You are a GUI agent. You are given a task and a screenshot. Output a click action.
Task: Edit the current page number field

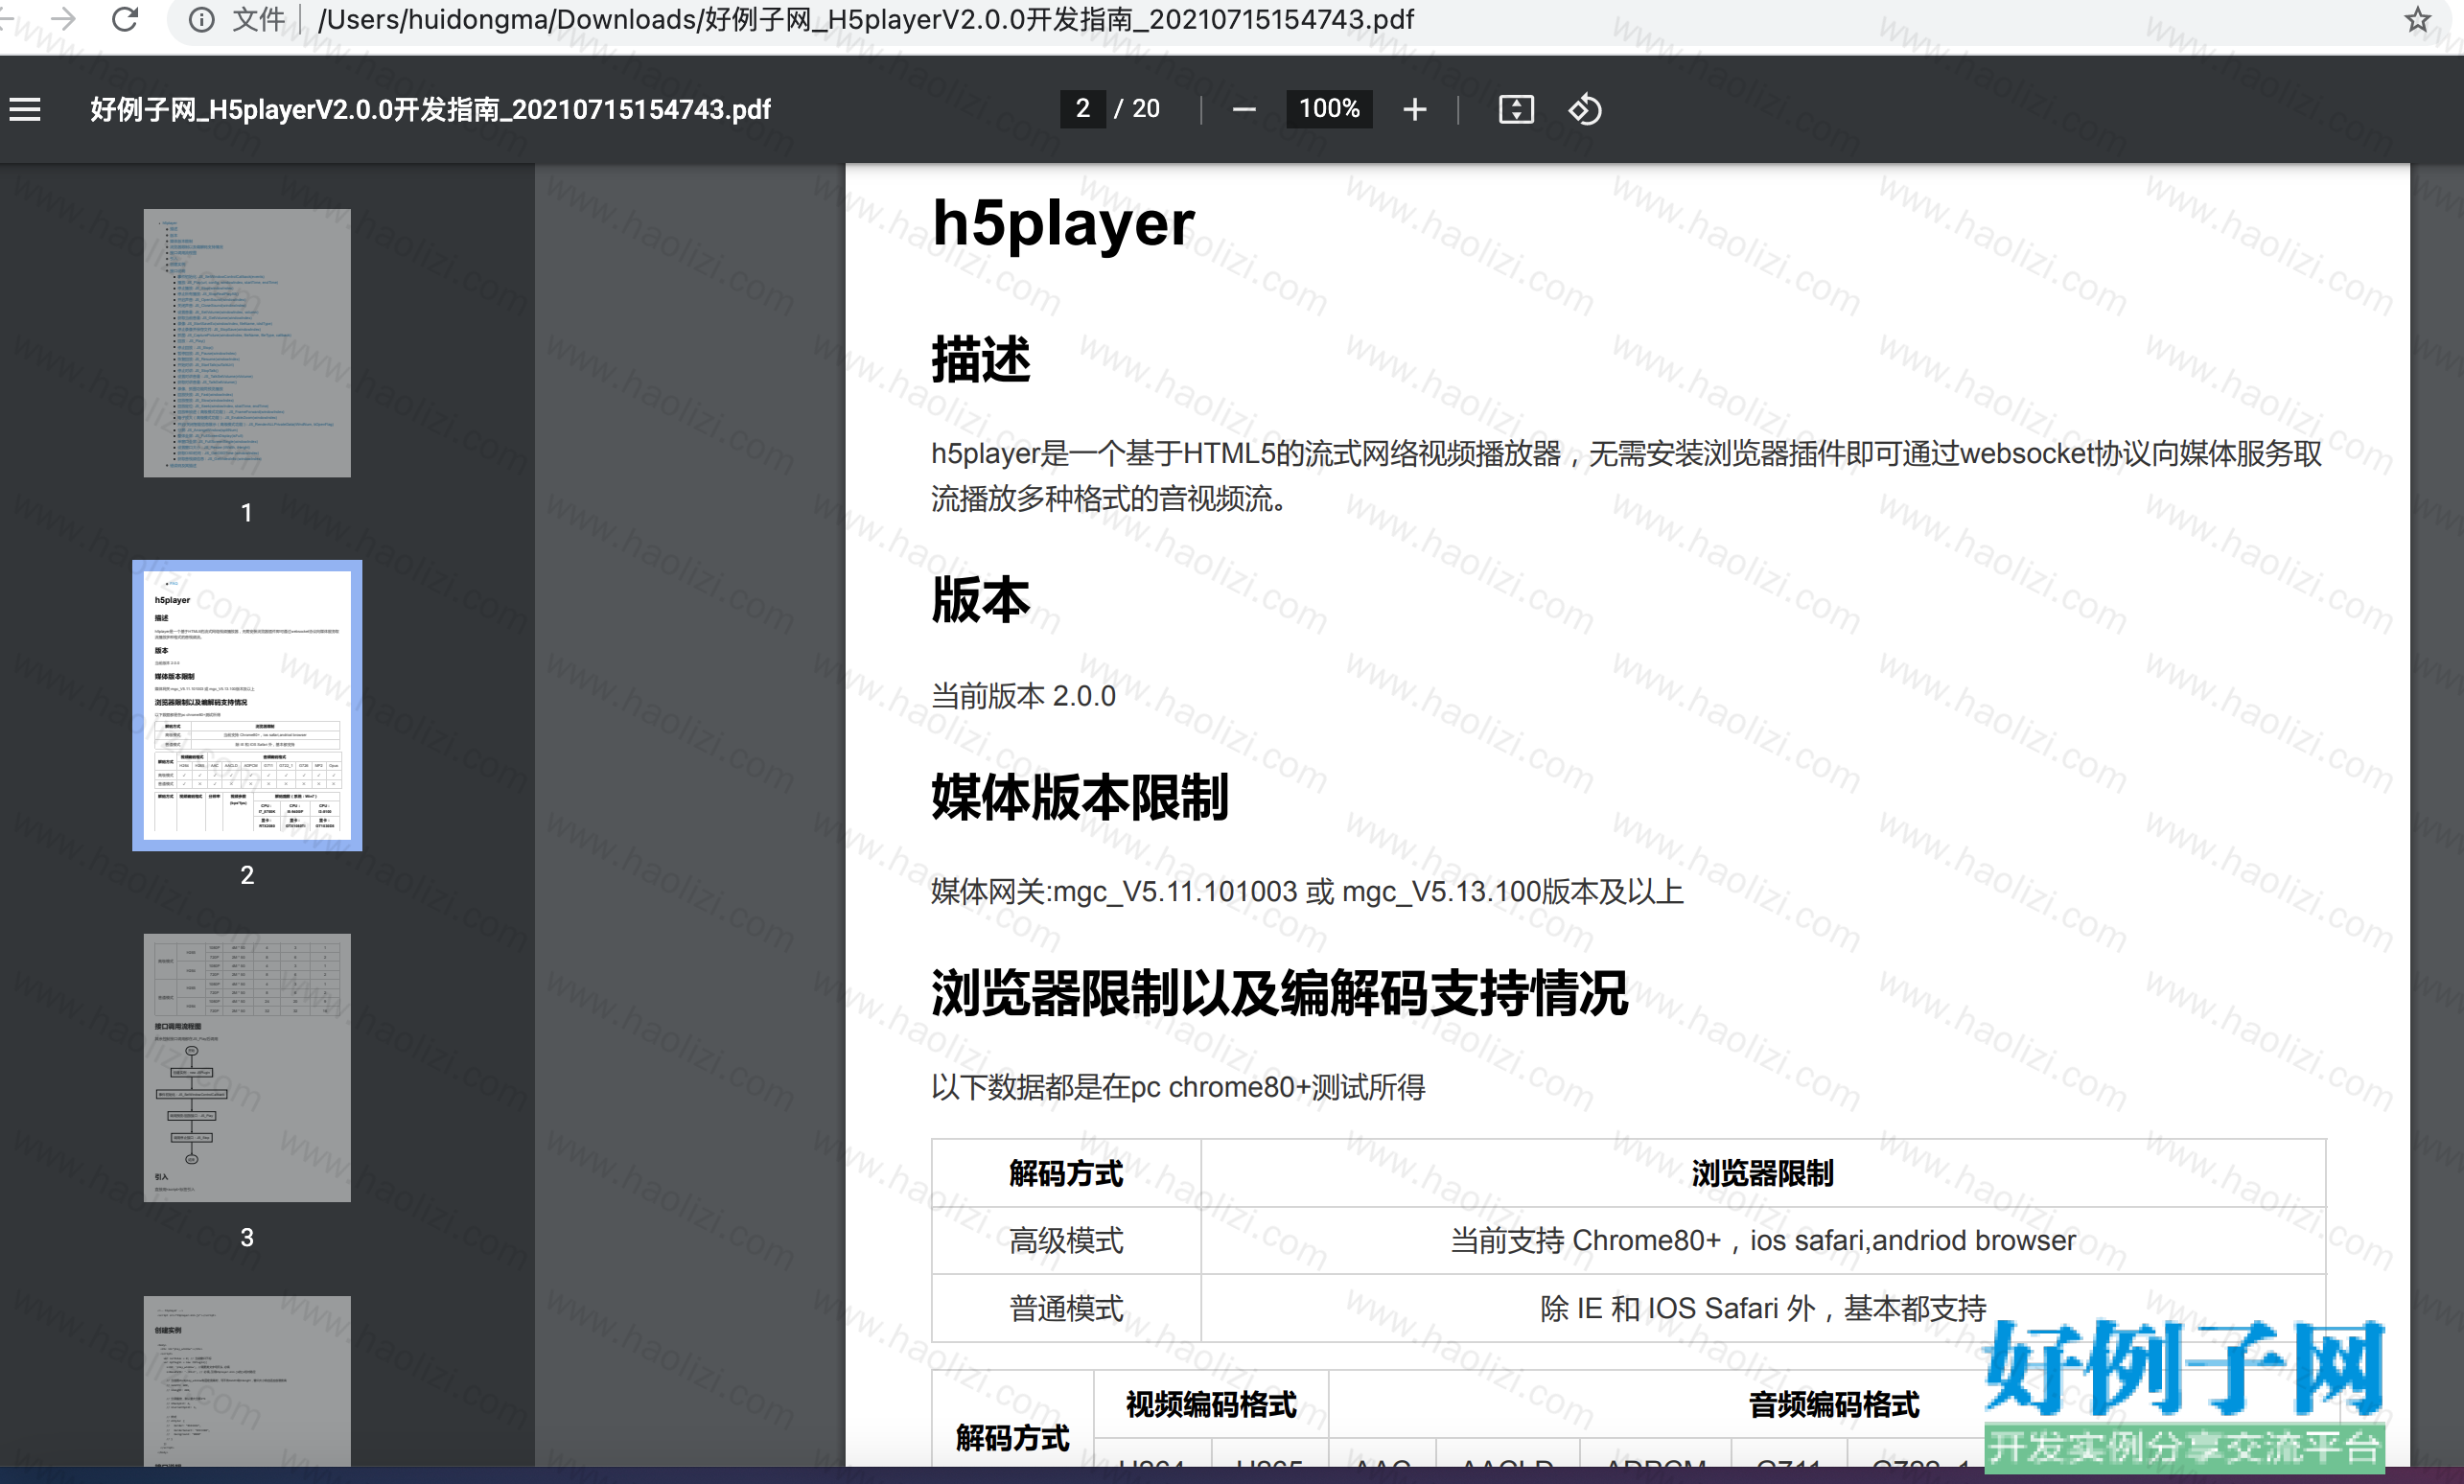1082,108
